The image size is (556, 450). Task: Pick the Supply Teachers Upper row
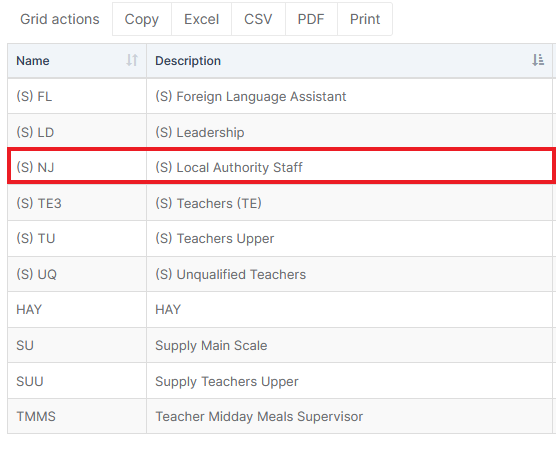pyautogui.click(x=282, y=381)
